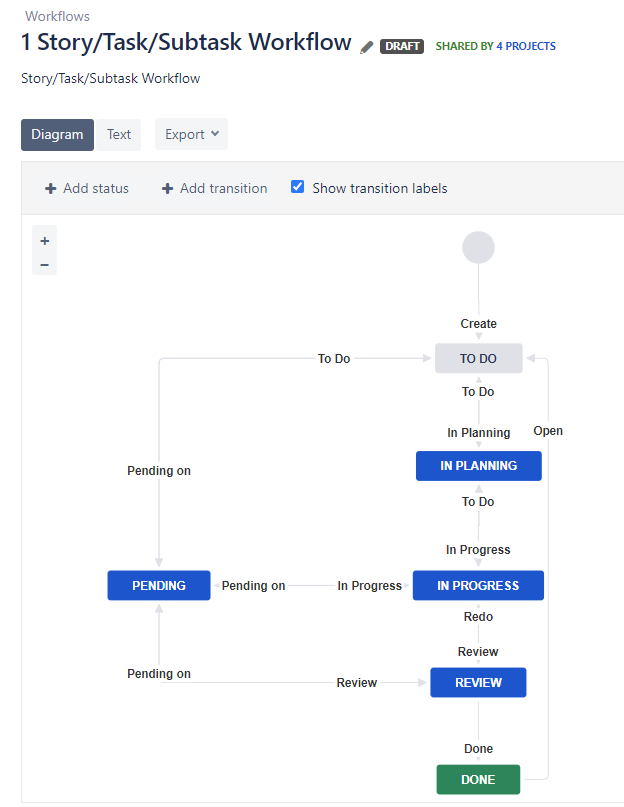The width and height of the screenshot is (624, 807).
Task: Select the PENDING status node
Action: pyautogui.click(x=159, y=585)
